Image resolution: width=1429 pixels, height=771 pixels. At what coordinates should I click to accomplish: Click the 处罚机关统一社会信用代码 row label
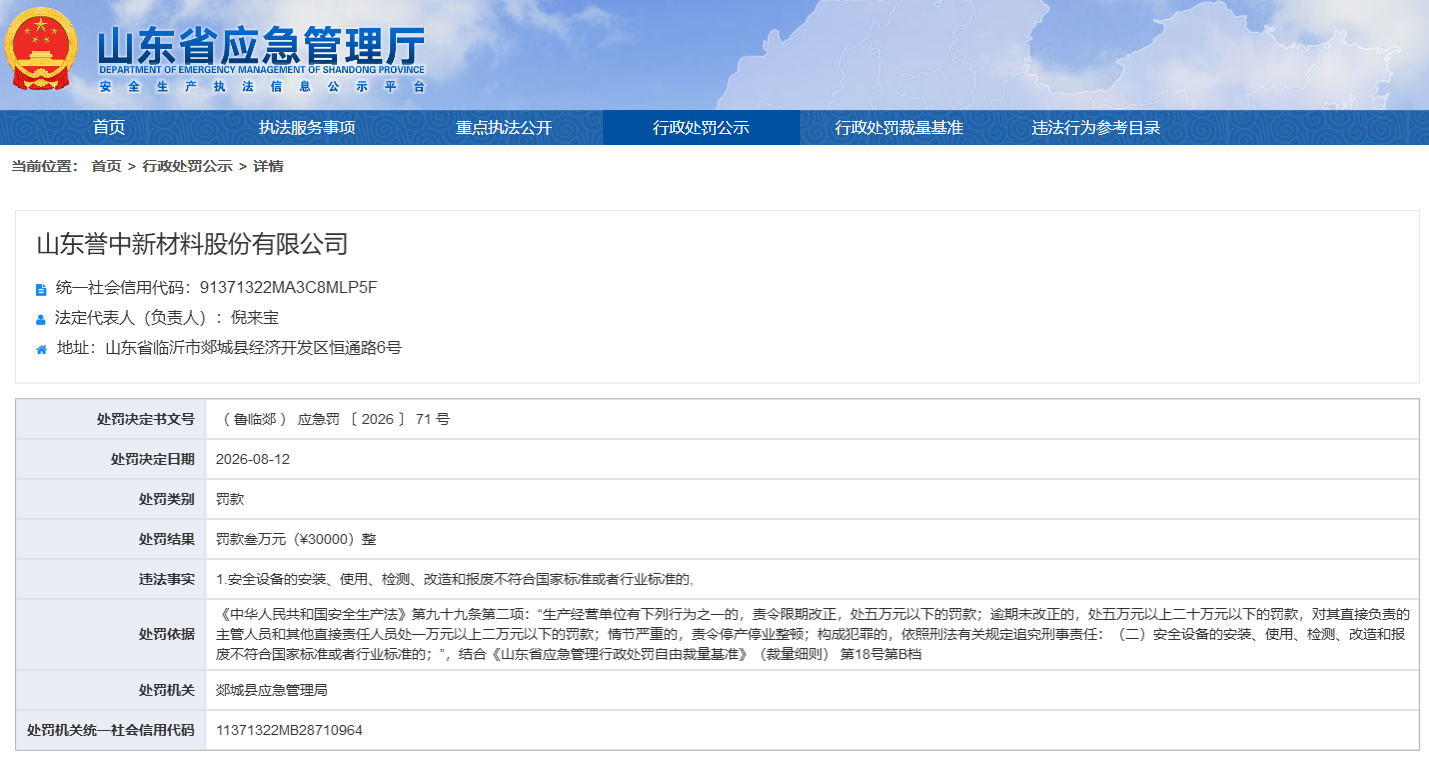[111, 730]
